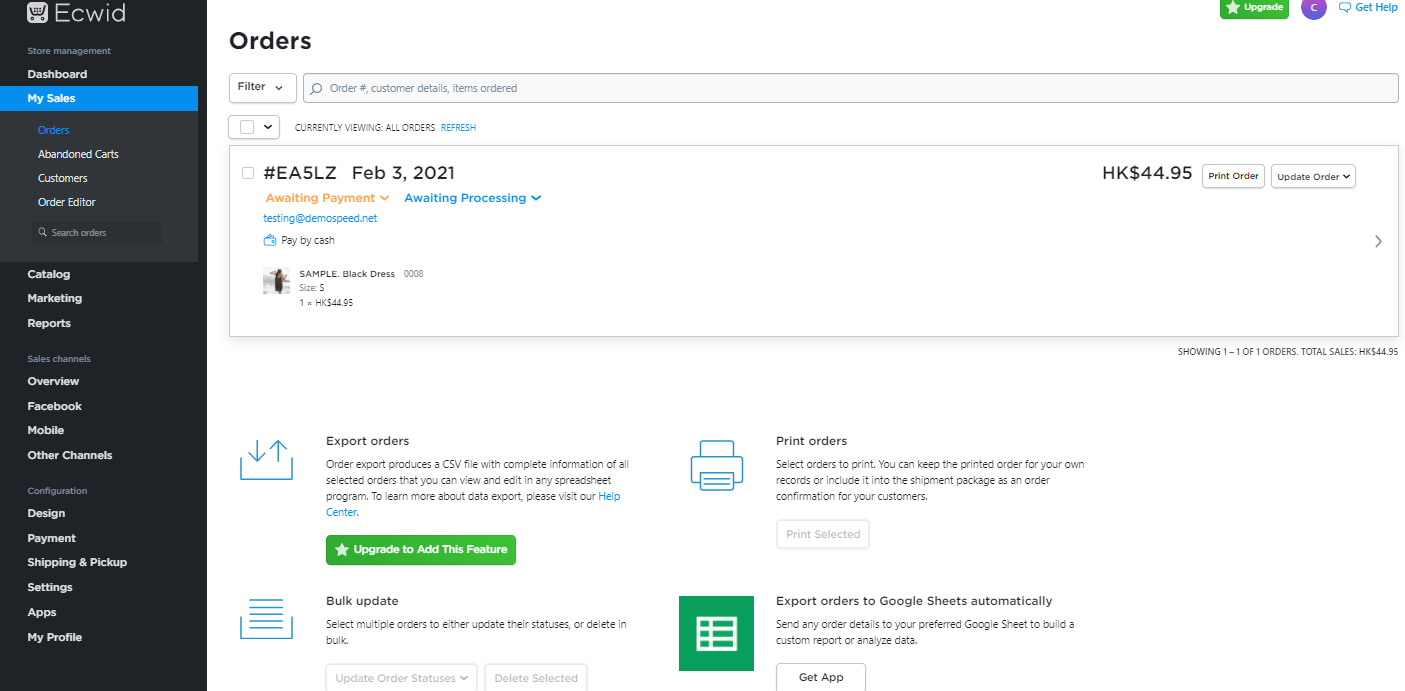Viewport: 1405px width, 691px height.
Task: Toggle the select all orders checkbox
Action: 247,127
